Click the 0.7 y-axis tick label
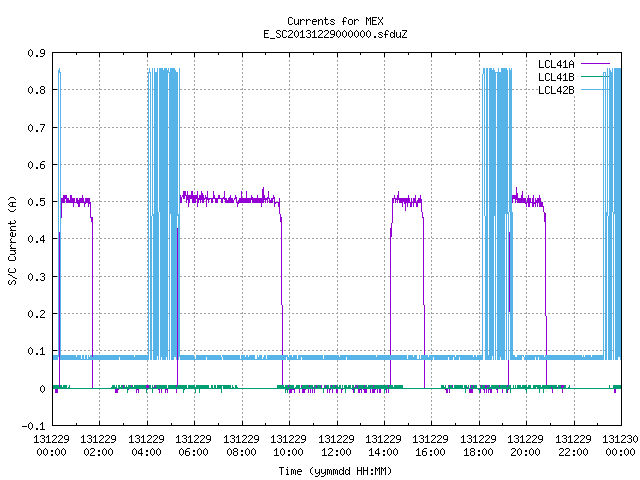 [x=37, y=128]
